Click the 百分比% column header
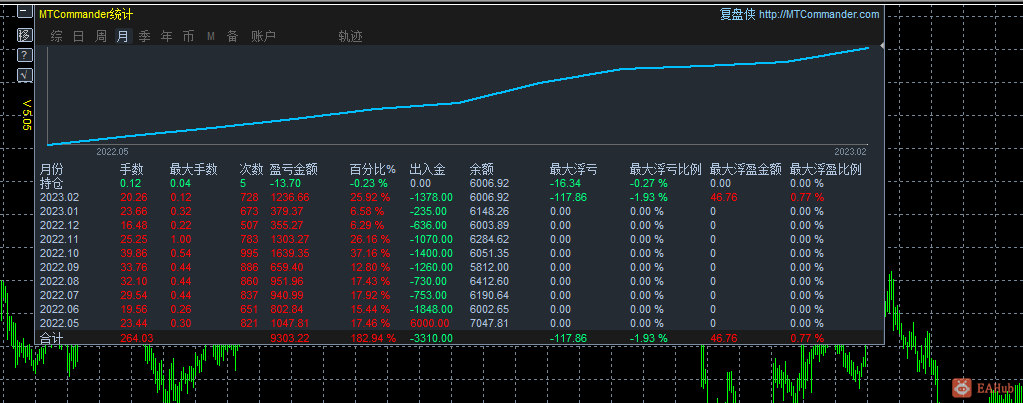 point(371,170)
